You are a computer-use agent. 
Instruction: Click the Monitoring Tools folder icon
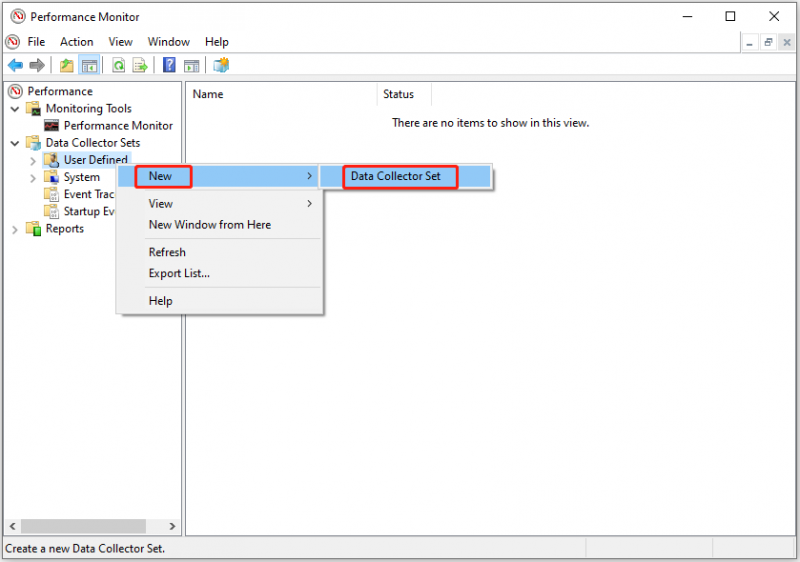click(34, 108)
